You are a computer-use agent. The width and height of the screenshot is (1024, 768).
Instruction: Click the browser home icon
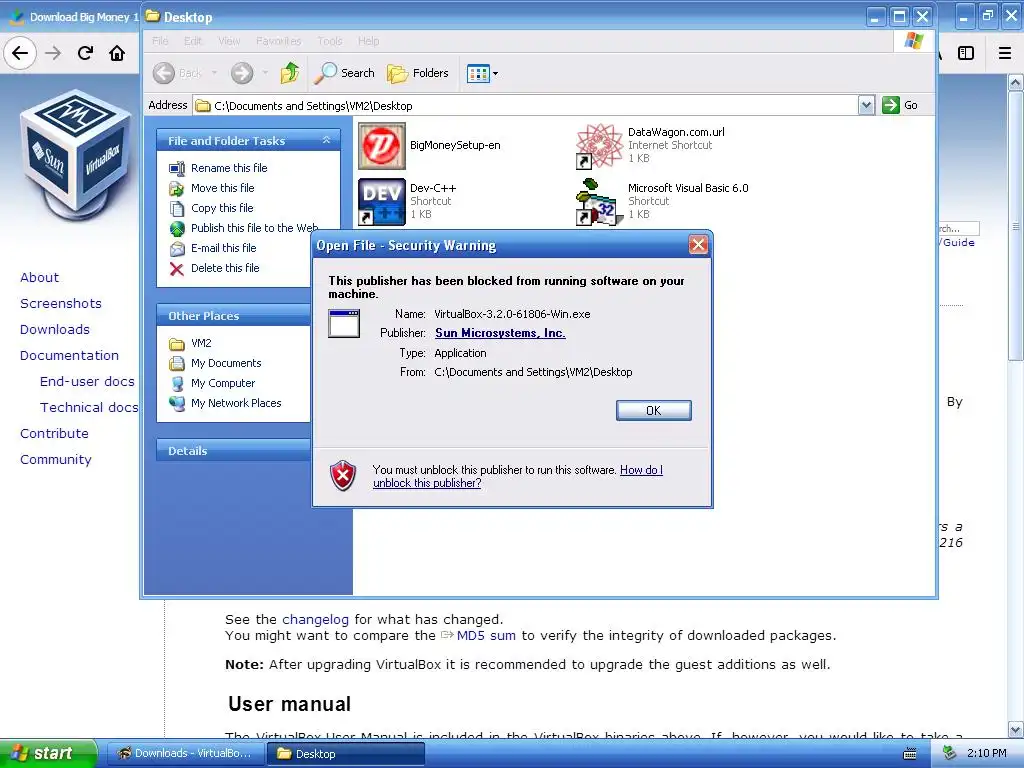click(117, 53)
